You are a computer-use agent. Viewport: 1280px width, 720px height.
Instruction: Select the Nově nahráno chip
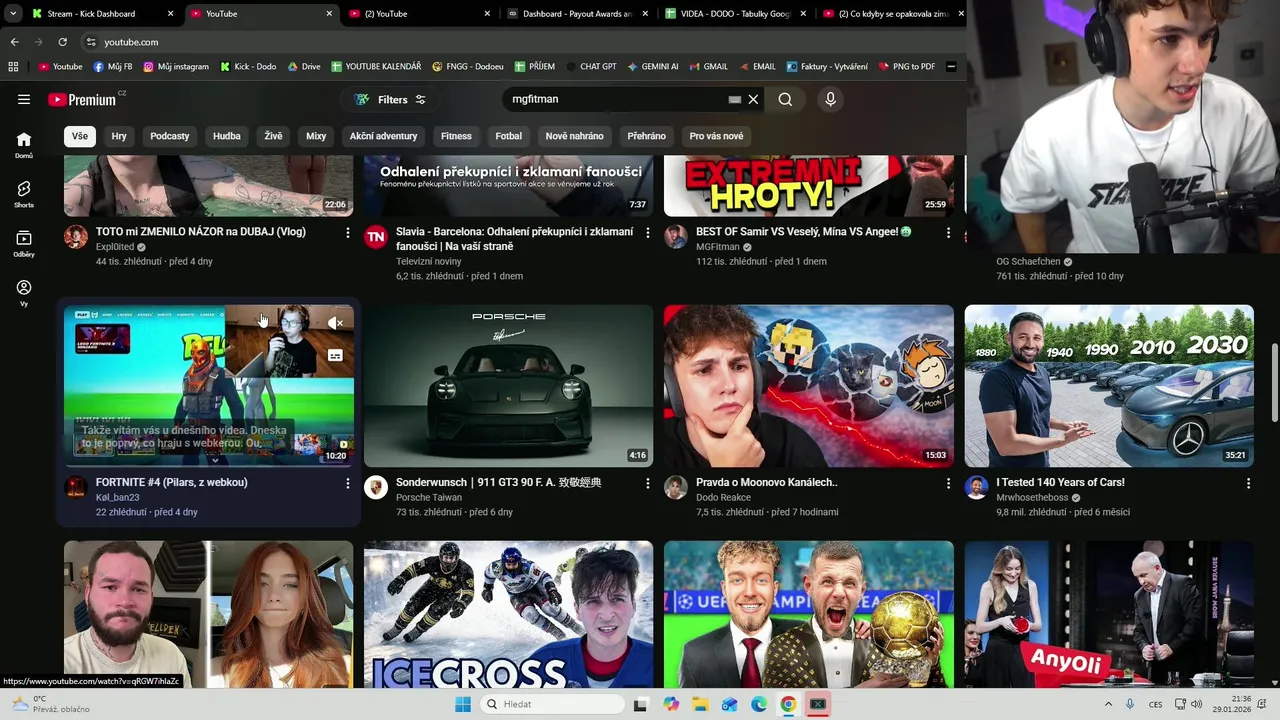(x=574, y=136)
